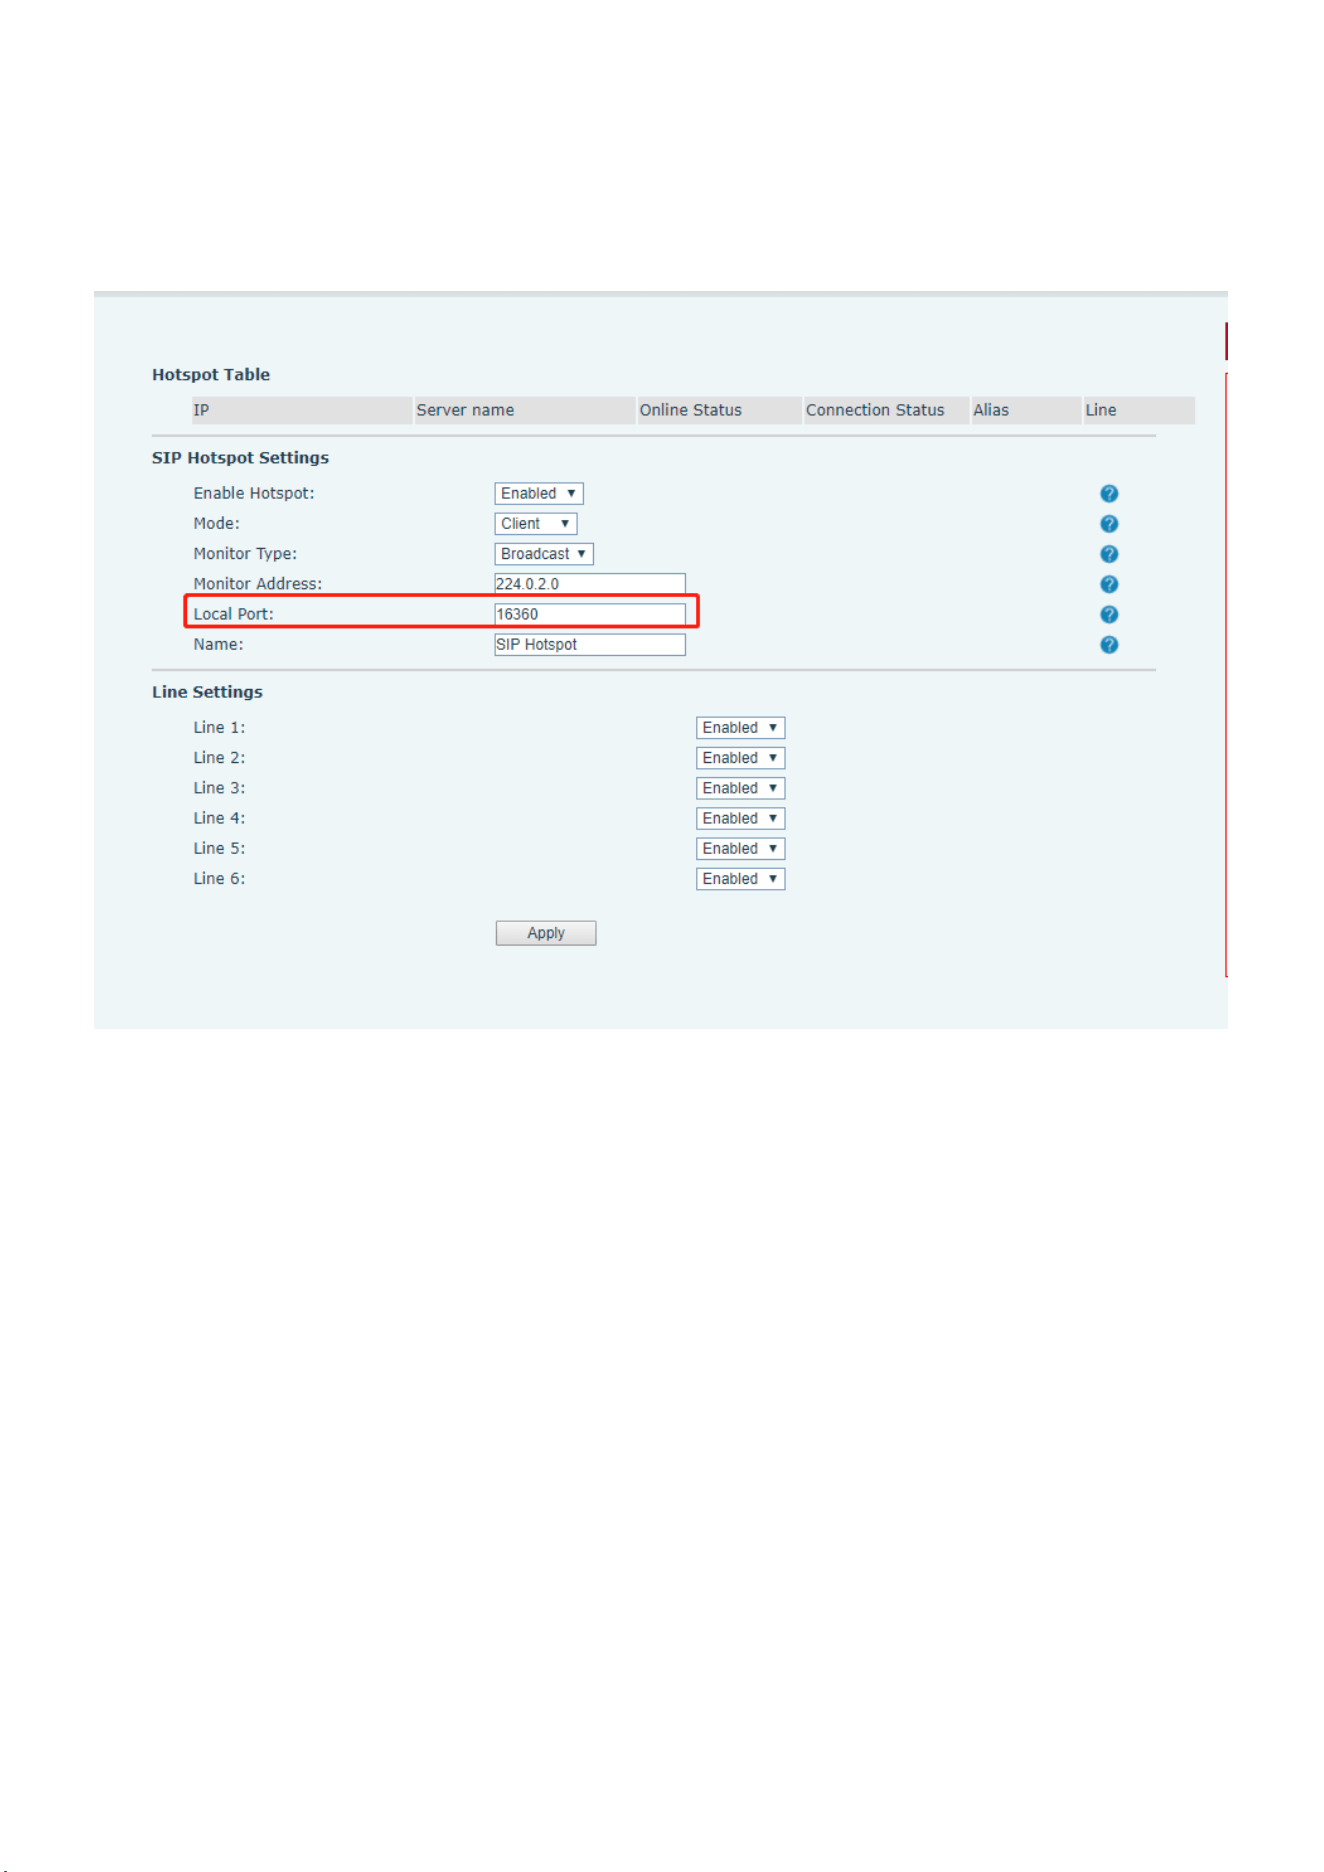Viewport: 1324px width, 1872px height.
Task: Open Line 3 Enabled dropdown
Action: [740, 788]
